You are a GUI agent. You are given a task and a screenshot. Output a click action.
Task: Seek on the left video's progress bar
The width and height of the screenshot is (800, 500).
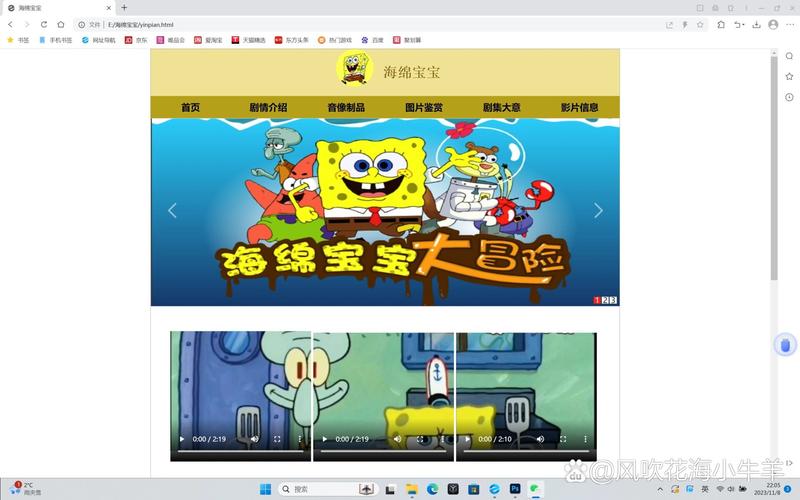click(x=240, y=451)
